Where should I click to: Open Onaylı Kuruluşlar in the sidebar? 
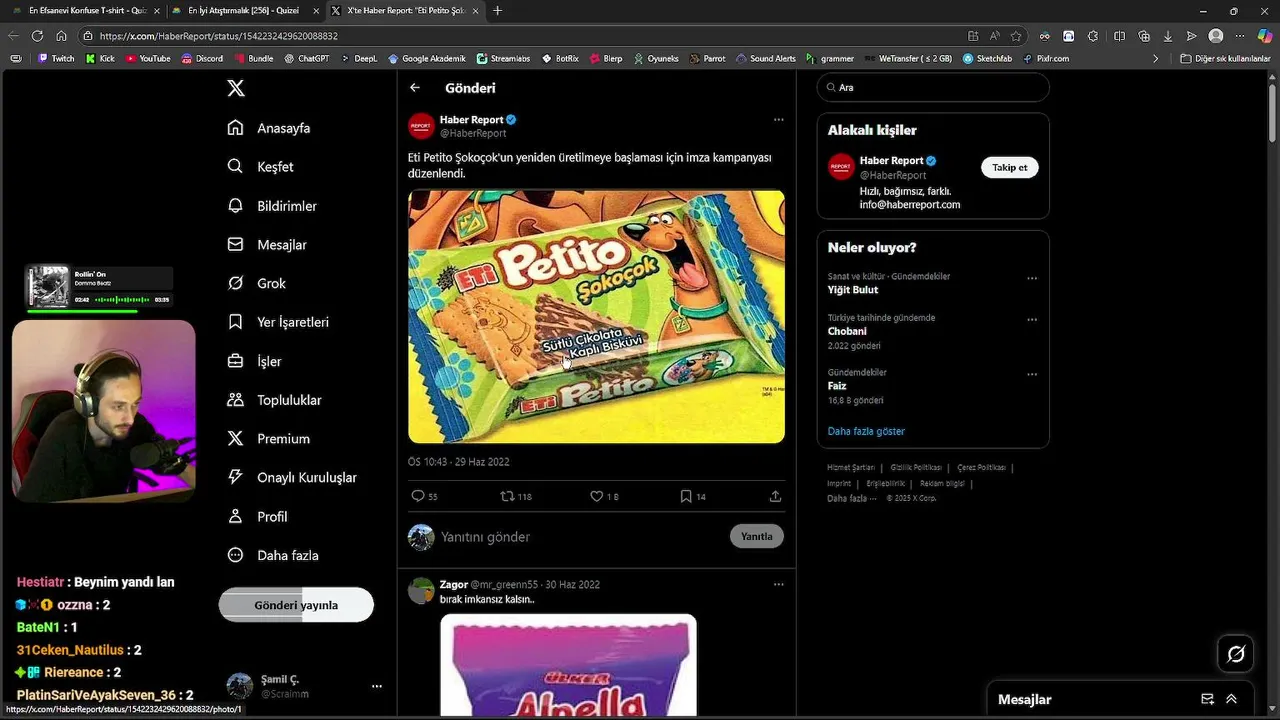point(292,478)
